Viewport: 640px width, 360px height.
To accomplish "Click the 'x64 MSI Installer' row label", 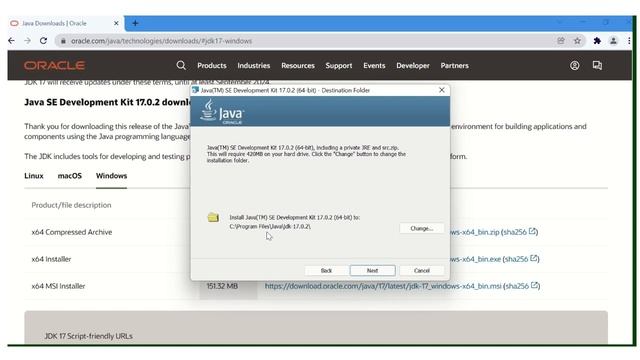I will (58, 286).
